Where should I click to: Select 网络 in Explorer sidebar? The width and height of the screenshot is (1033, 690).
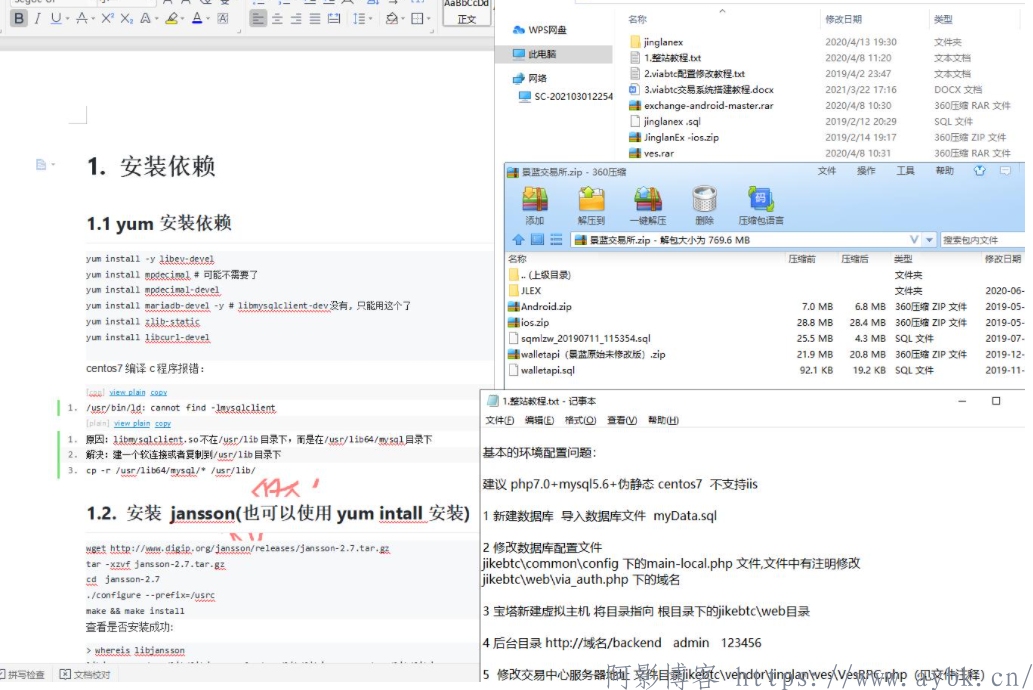tap(530, 78)
